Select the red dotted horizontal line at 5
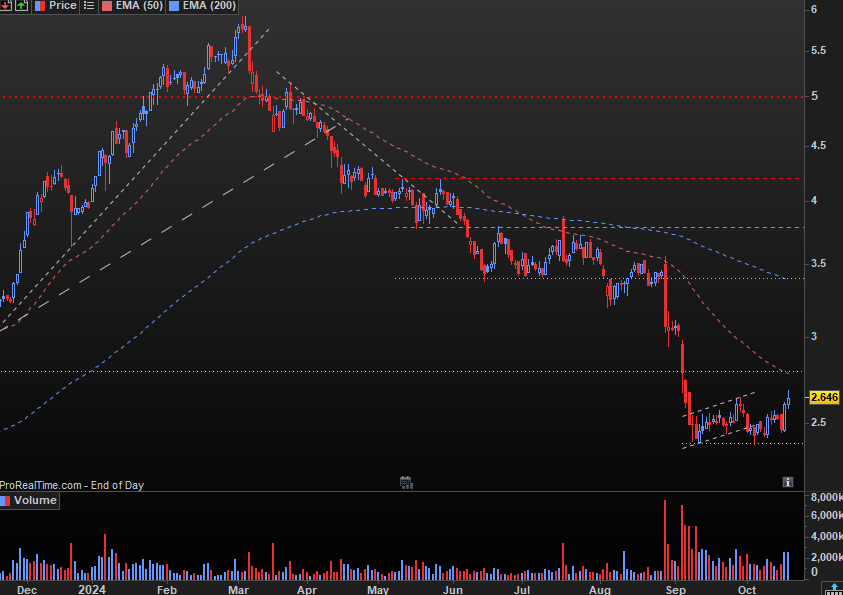Screen dimensions: 843x595 point(402,97)
